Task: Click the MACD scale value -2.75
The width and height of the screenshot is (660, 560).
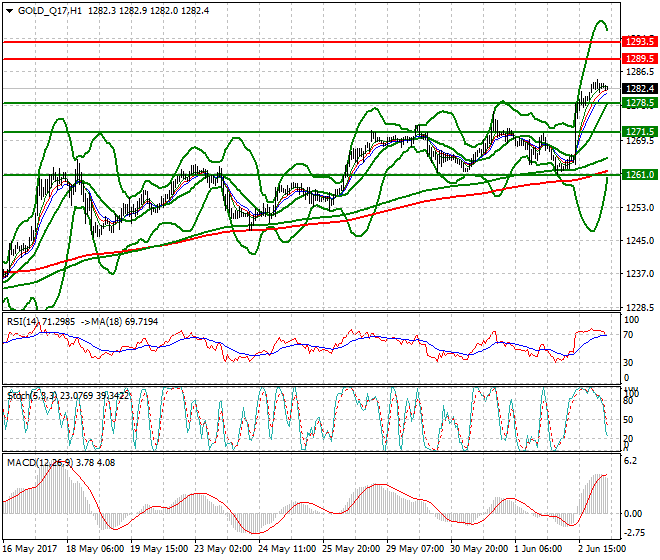Action: coord(633,533)
